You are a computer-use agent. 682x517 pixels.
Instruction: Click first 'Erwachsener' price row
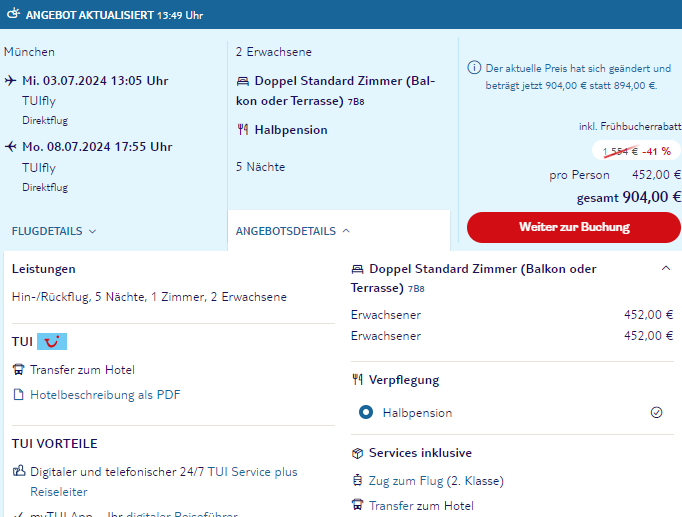512,315
